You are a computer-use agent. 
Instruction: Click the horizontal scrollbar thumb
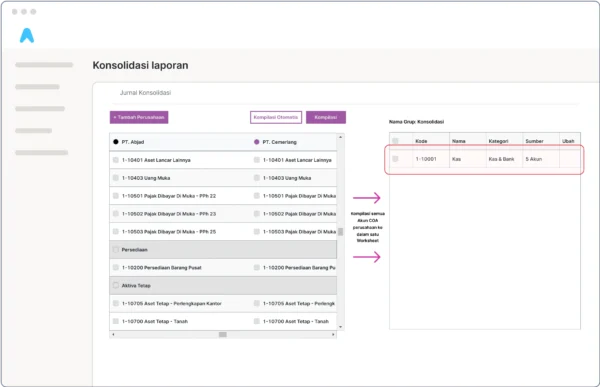click(223, 335)
